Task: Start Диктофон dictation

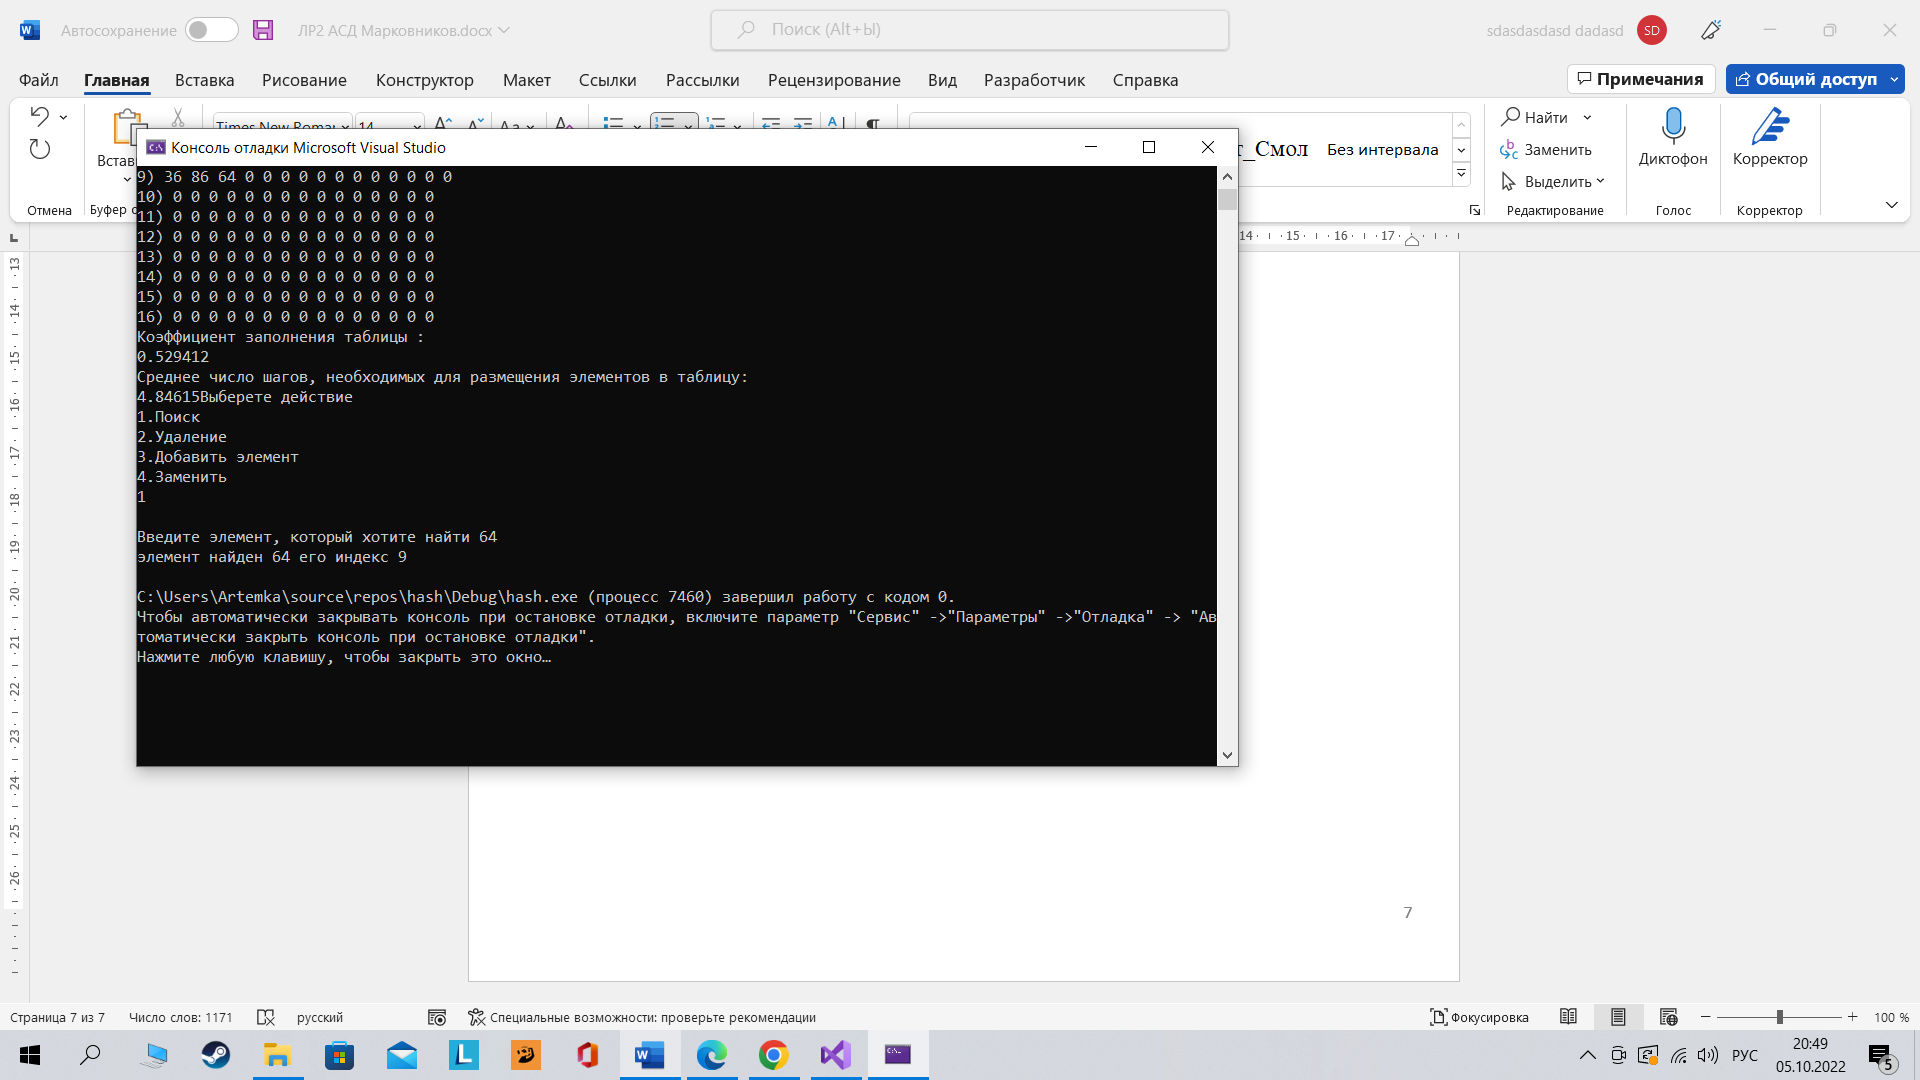Action: pos(1673,137)
